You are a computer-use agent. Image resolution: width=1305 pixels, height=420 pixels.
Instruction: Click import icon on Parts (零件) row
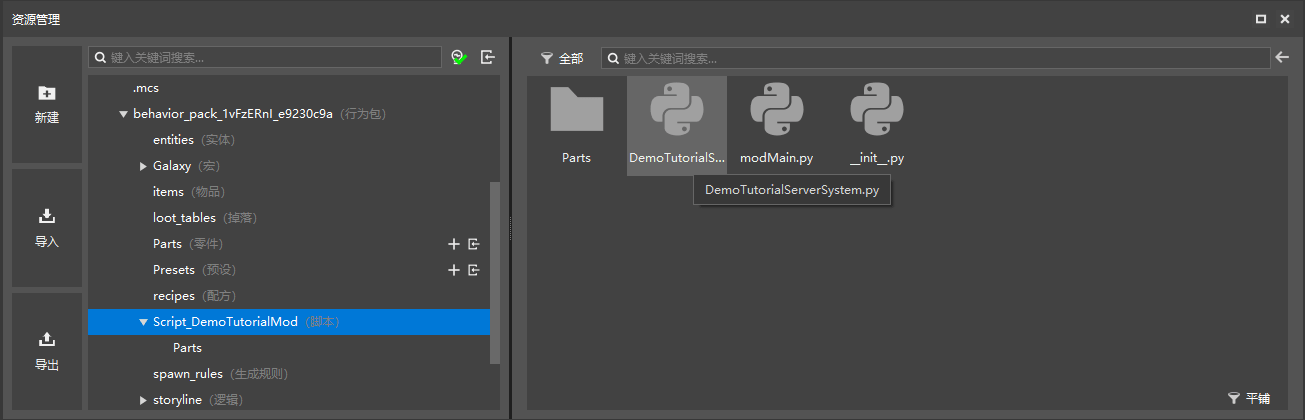coord(474,244)
